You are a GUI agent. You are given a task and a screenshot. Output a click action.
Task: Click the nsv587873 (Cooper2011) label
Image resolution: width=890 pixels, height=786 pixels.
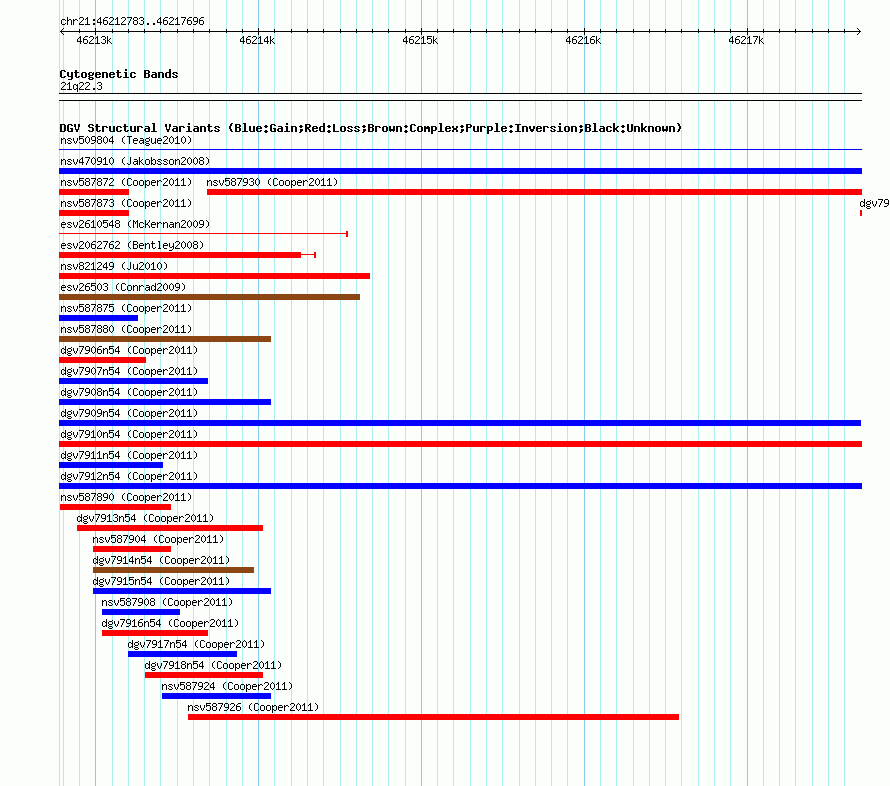click(126, 203)
